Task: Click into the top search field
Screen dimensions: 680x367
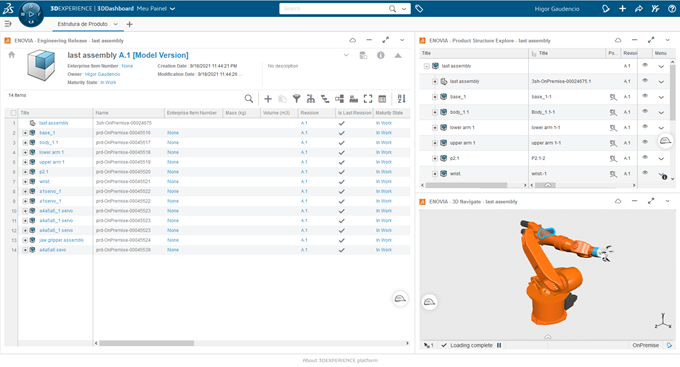Action: click(334, 9)
